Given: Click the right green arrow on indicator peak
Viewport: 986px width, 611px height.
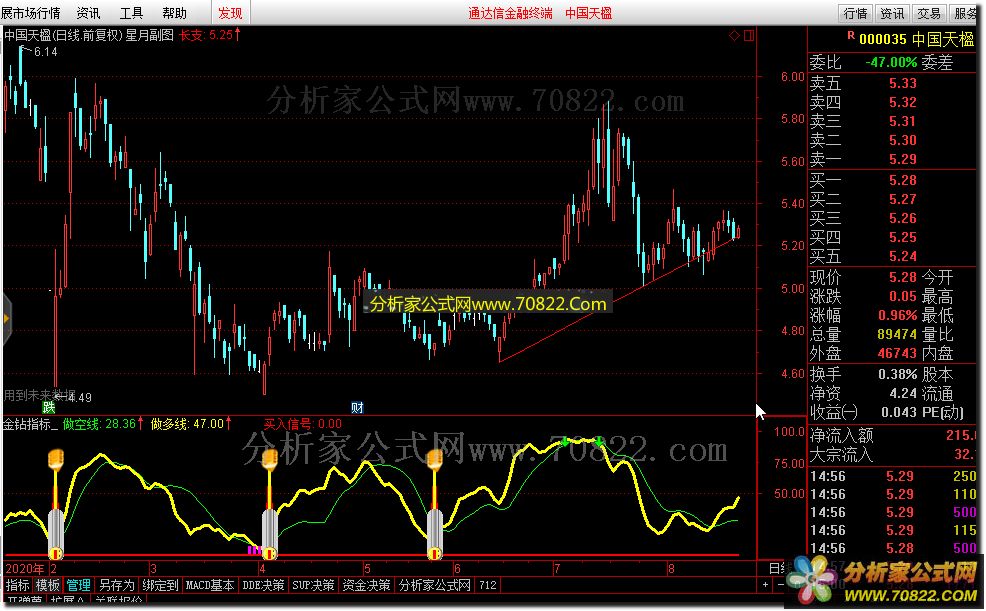Looking at the screenshot, I should point(599,442).
